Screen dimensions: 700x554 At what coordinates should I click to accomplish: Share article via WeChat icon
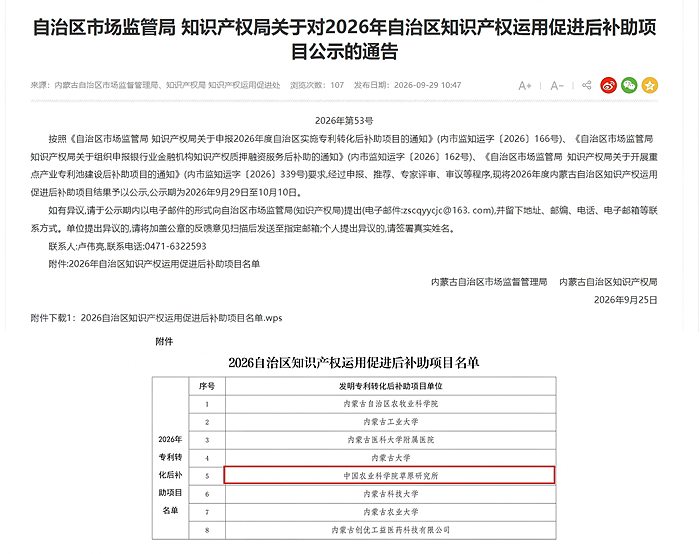(x=629, y=85)
